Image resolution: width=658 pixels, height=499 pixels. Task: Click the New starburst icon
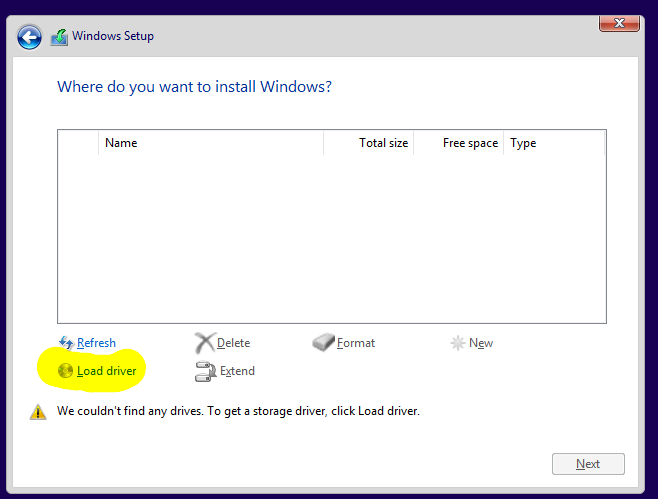pyautogui.click(x=458, y=343)
